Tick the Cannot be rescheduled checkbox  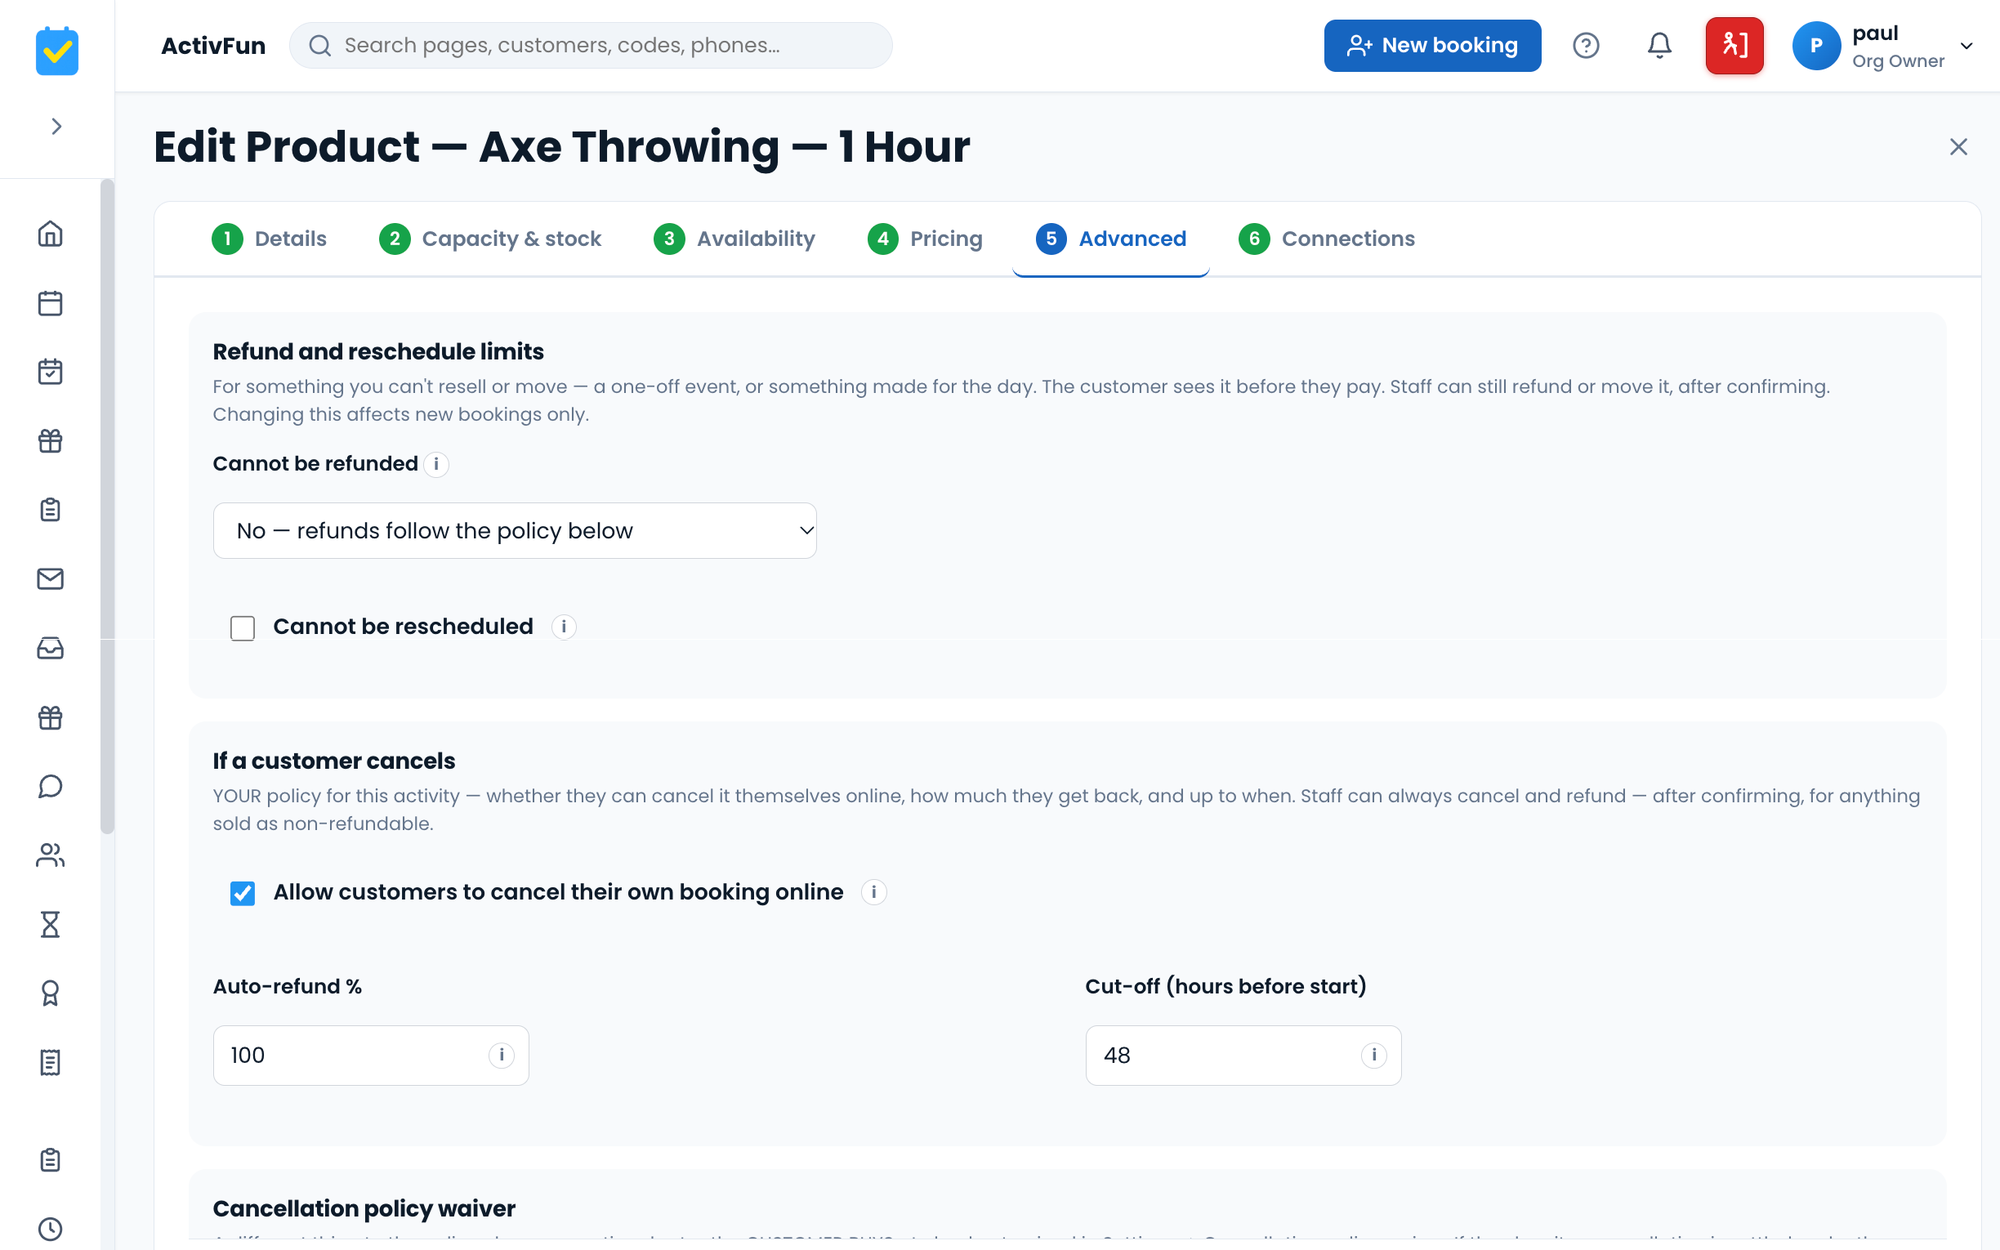coord(243,628)
